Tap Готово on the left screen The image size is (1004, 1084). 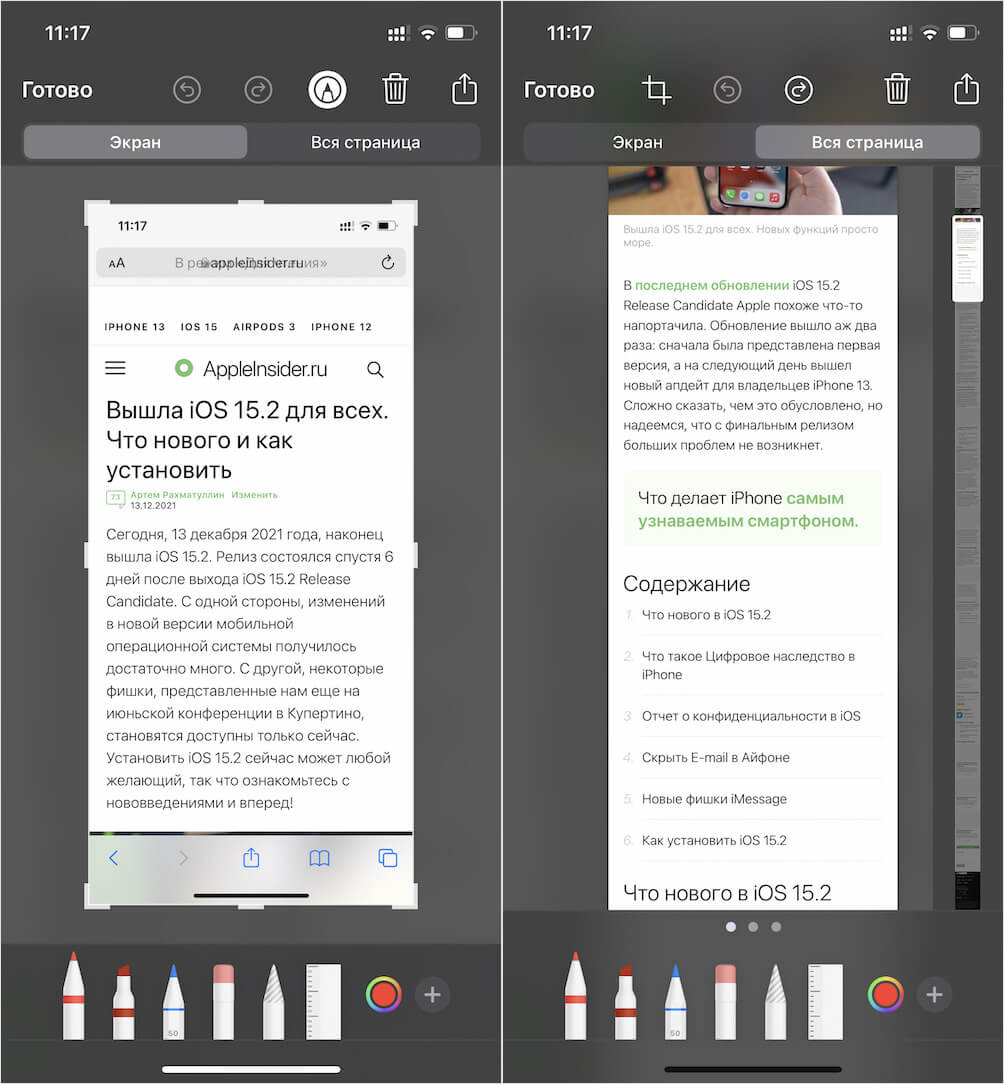pos(57,90)
